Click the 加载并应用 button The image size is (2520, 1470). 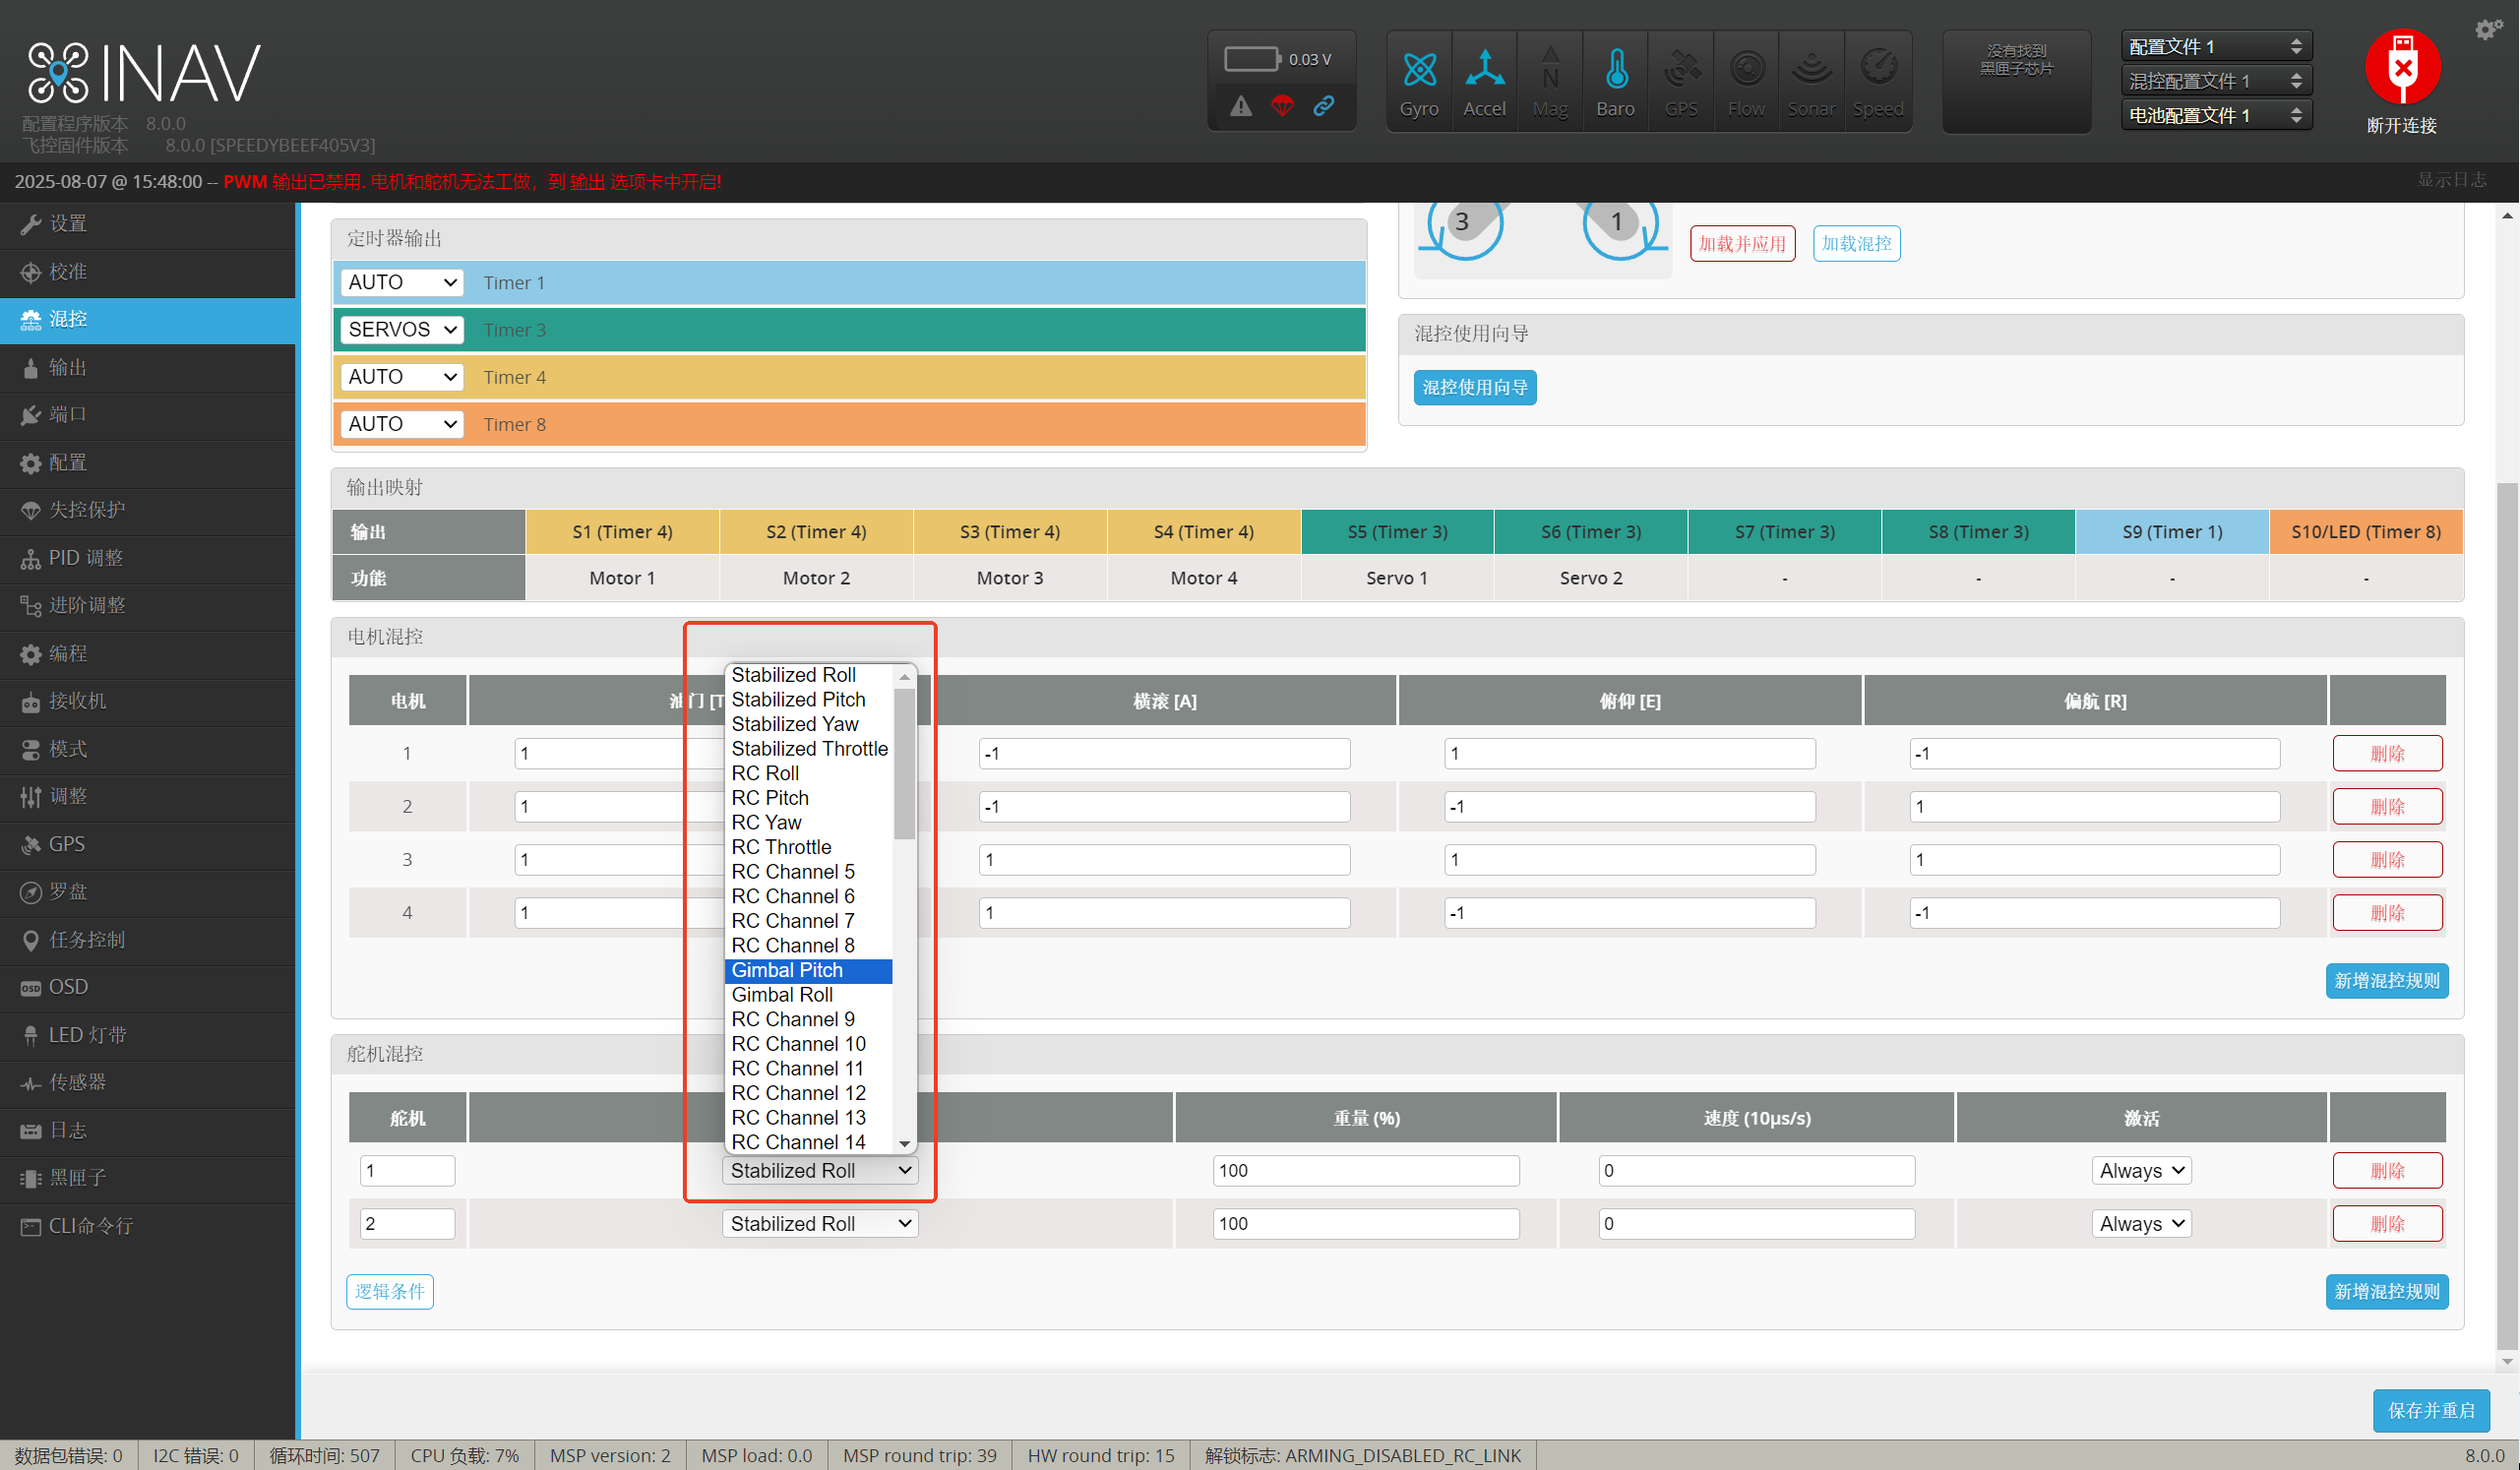coord(1742,244)
